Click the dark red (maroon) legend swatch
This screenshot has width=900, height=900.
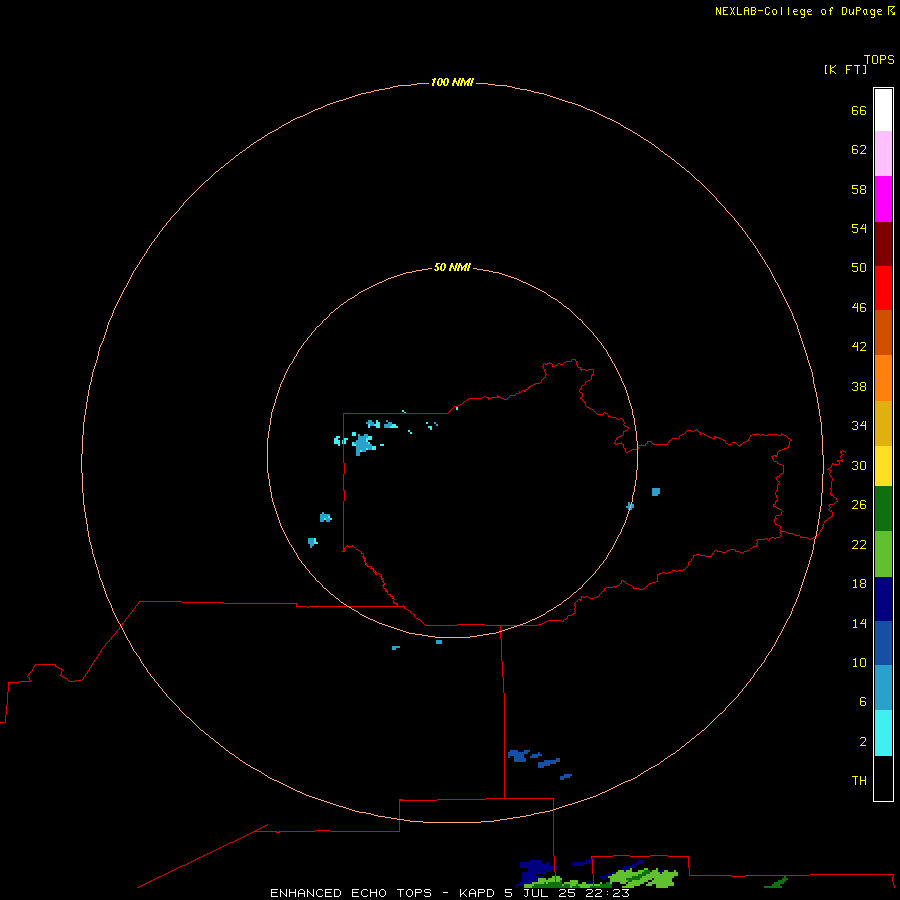(x=883, y=243)
